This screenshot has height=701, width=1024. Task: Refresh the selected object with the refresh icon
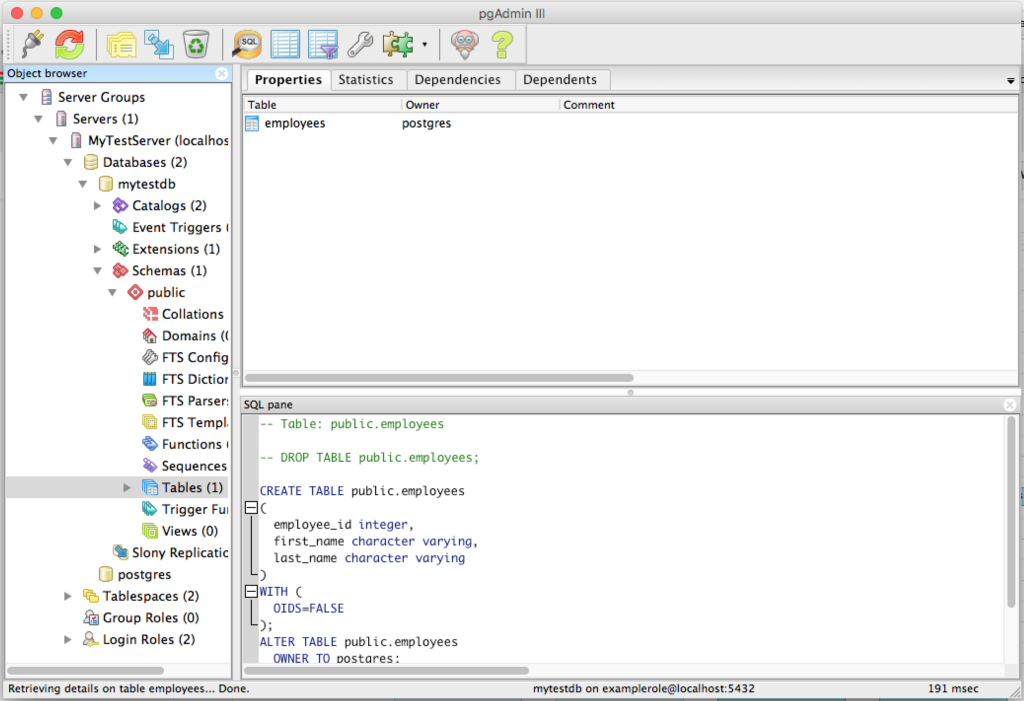point(69,44)
